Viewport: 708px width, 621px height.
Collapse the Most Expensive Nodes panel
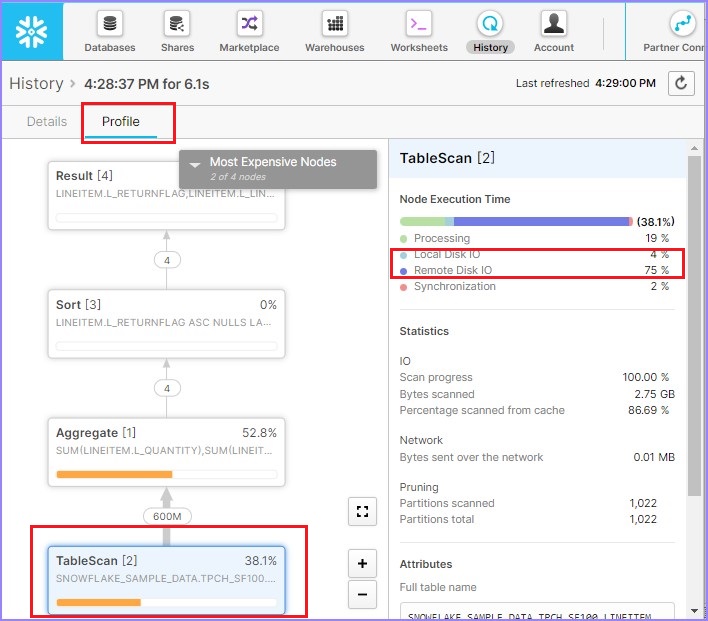tap(195, 163)
